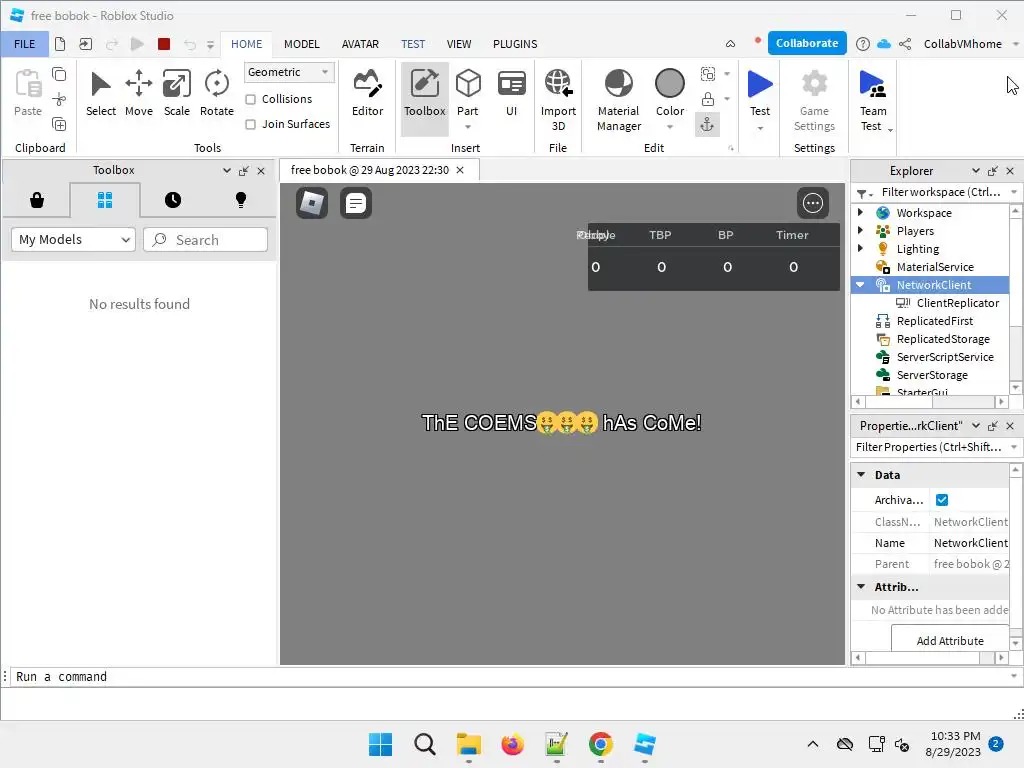Open the chat icon in viewport
Screen dimensions: 1024x768
(356, 203)
